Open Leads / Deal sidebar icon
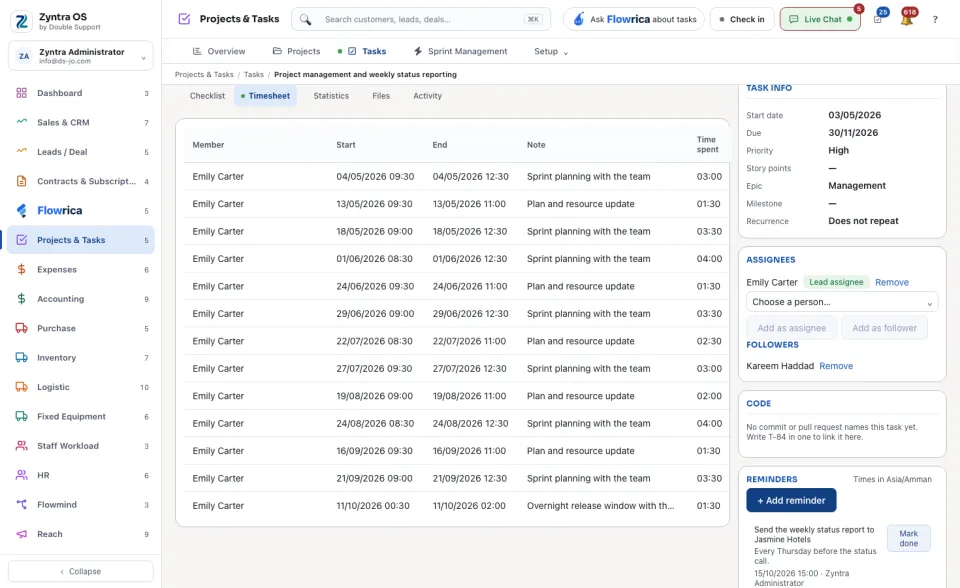 coord(21,151)
